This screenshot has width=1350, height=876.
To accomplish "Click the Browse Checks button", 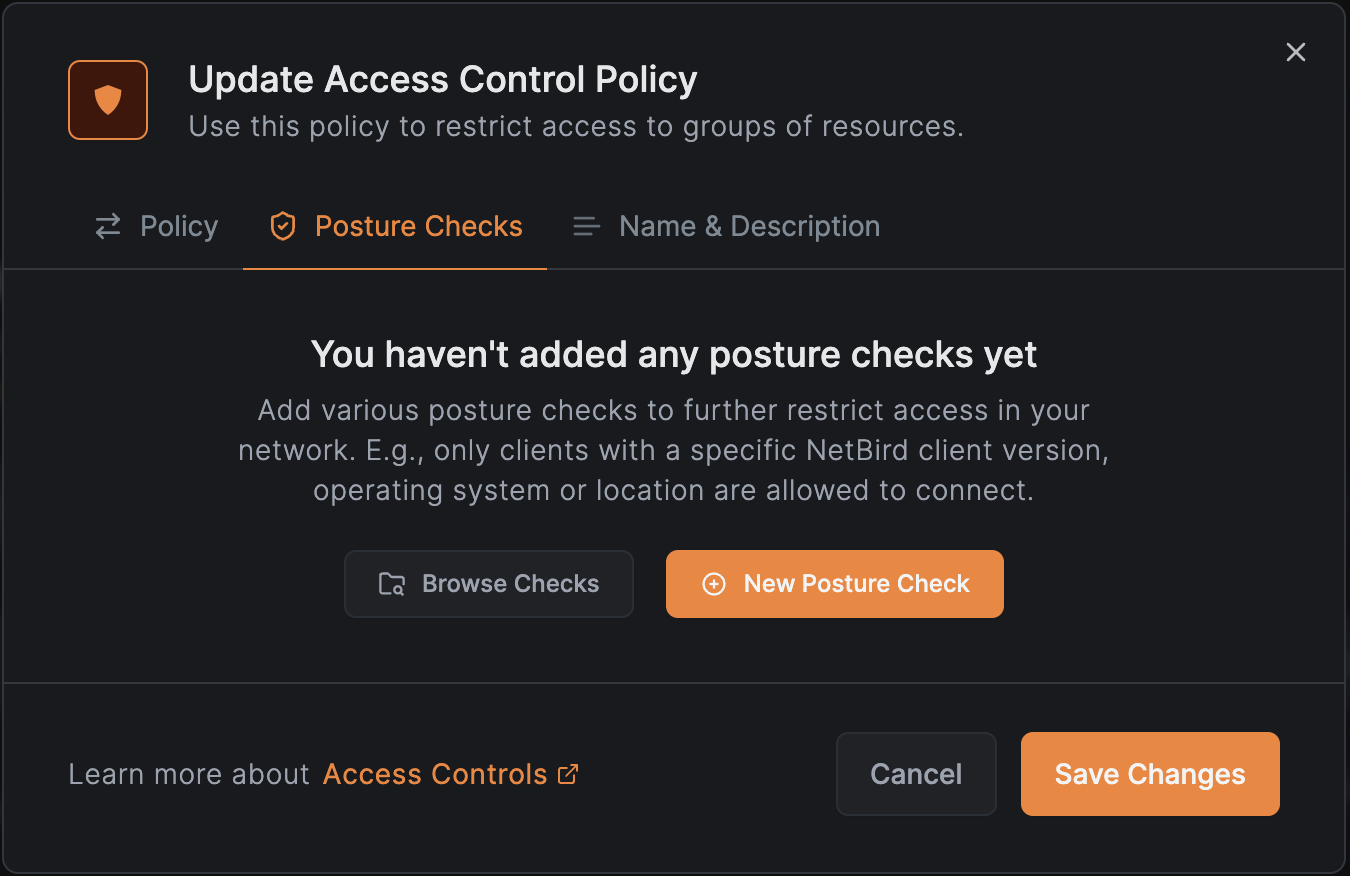I will pos(488,584).
